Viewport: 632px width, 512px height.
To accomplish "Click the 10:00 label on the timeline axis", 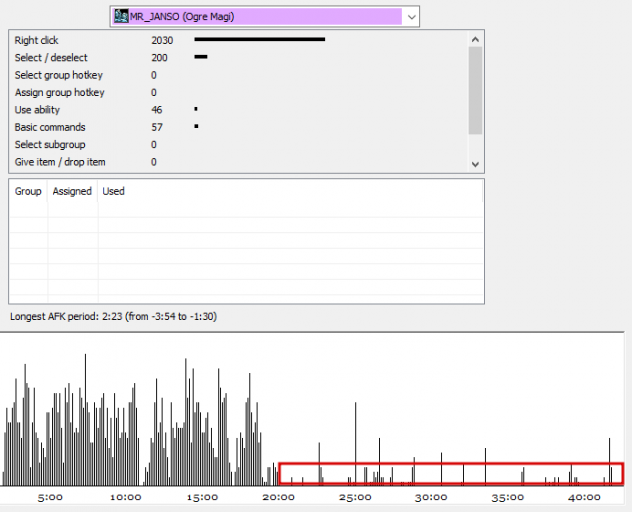I will pyautogui.click(x=126, y=497).
